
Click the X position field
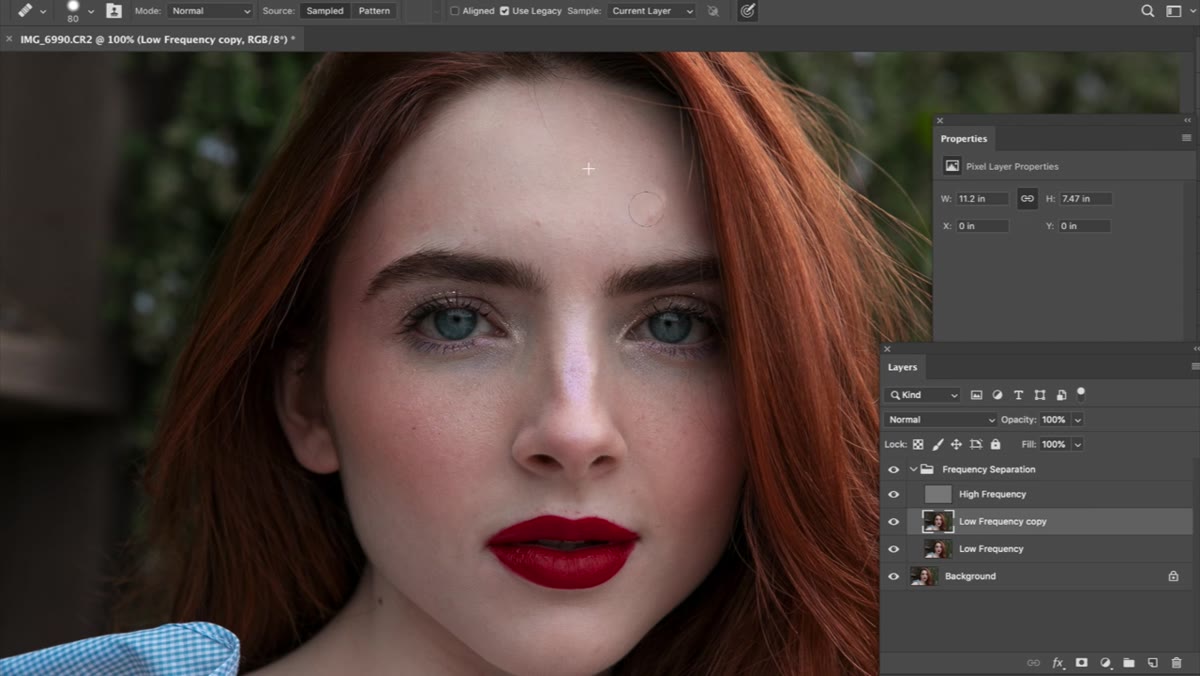983,226
